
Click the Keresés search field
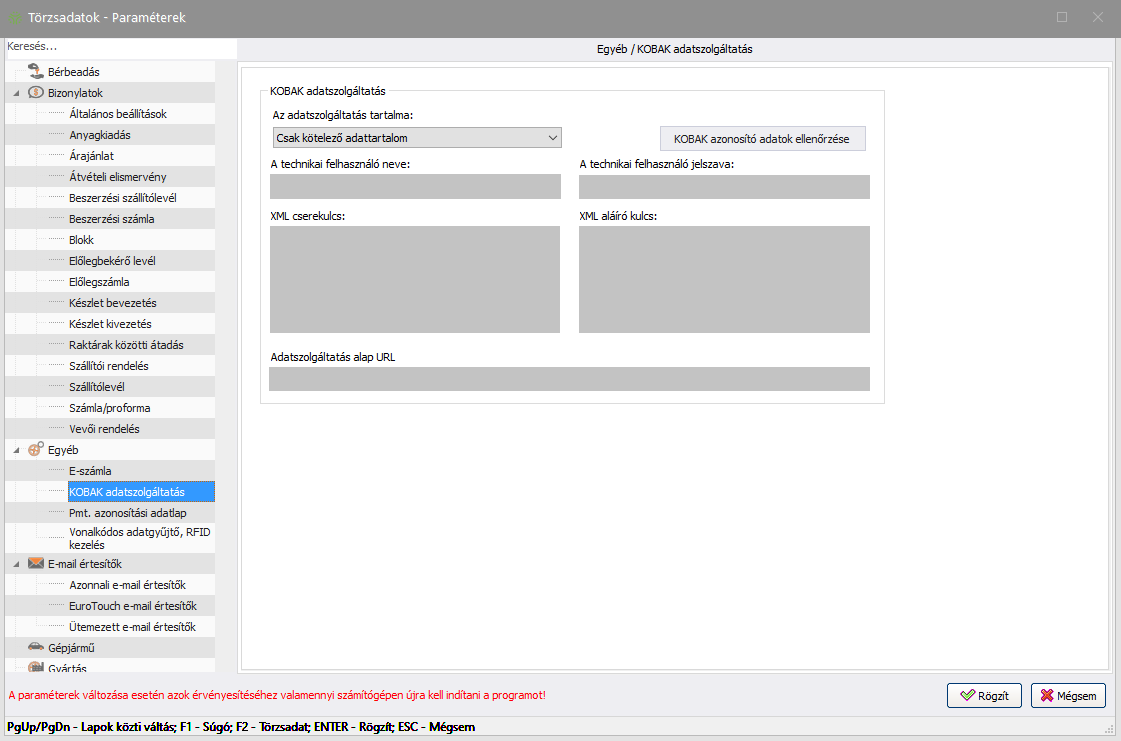(120, 47)
